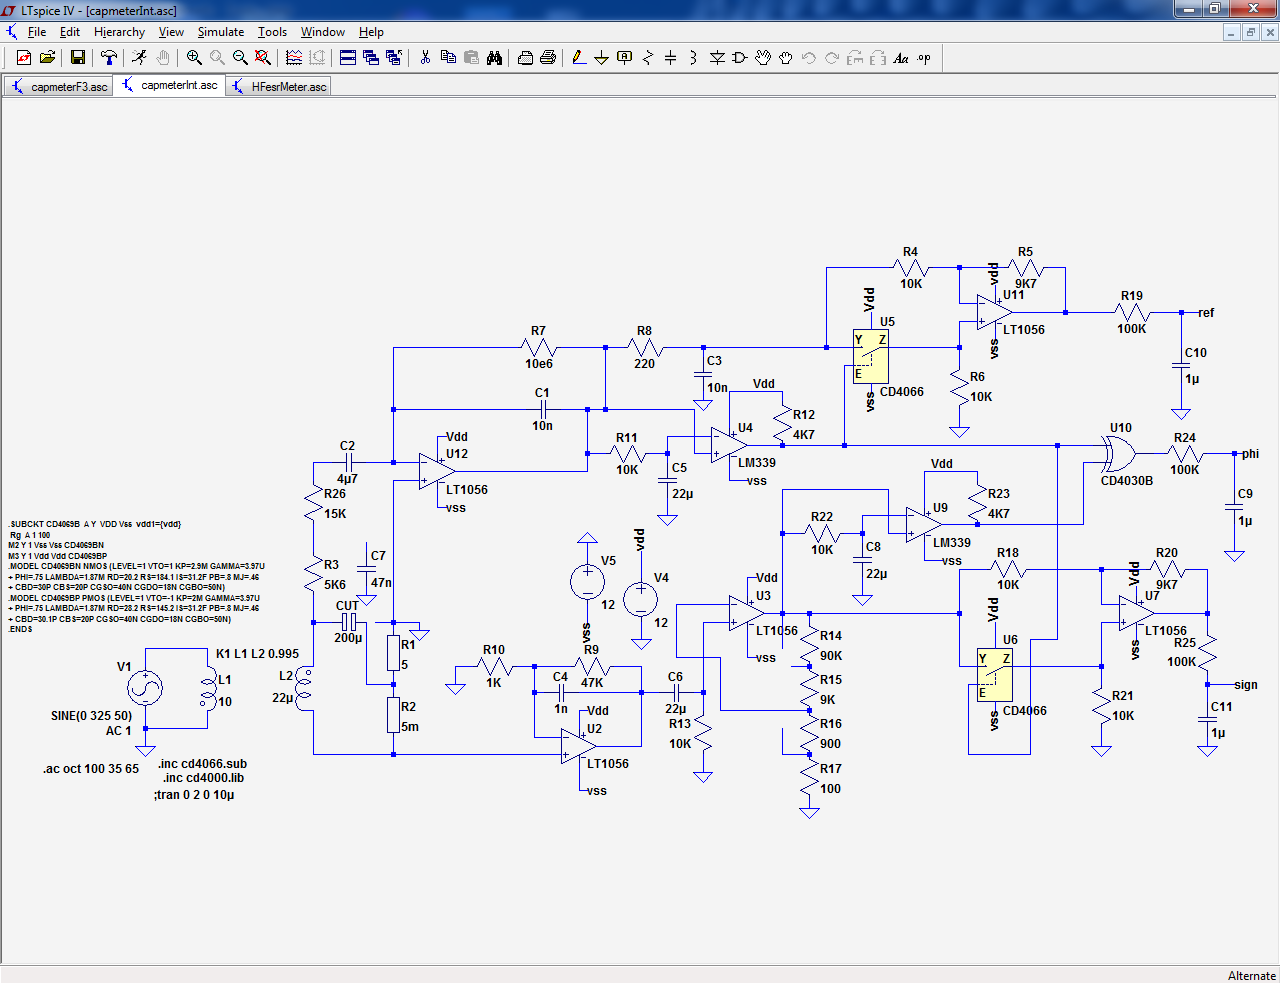Click the scissors cut tool
Image resolution: width=1280 pixels, height=984 pixels.
(x=425, y=58)
